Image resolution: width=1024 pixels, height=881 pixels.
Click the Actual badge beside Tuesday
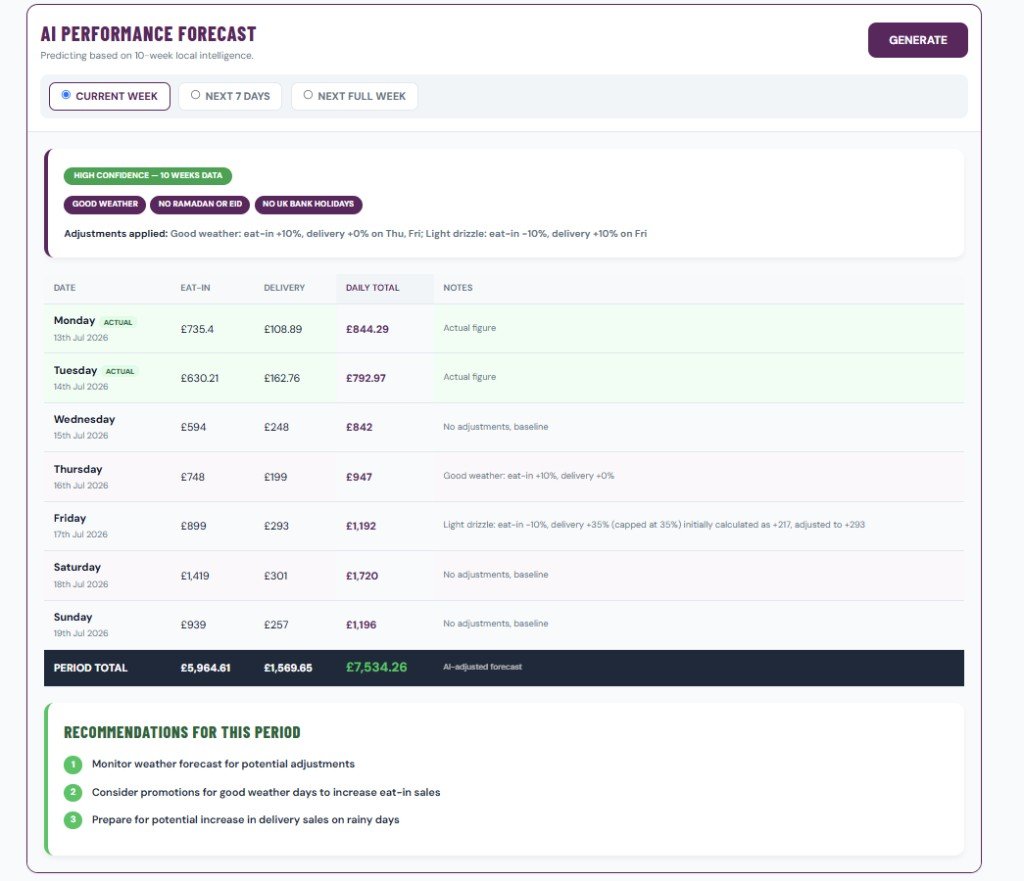pyautogui.click(x=120, y=372)
